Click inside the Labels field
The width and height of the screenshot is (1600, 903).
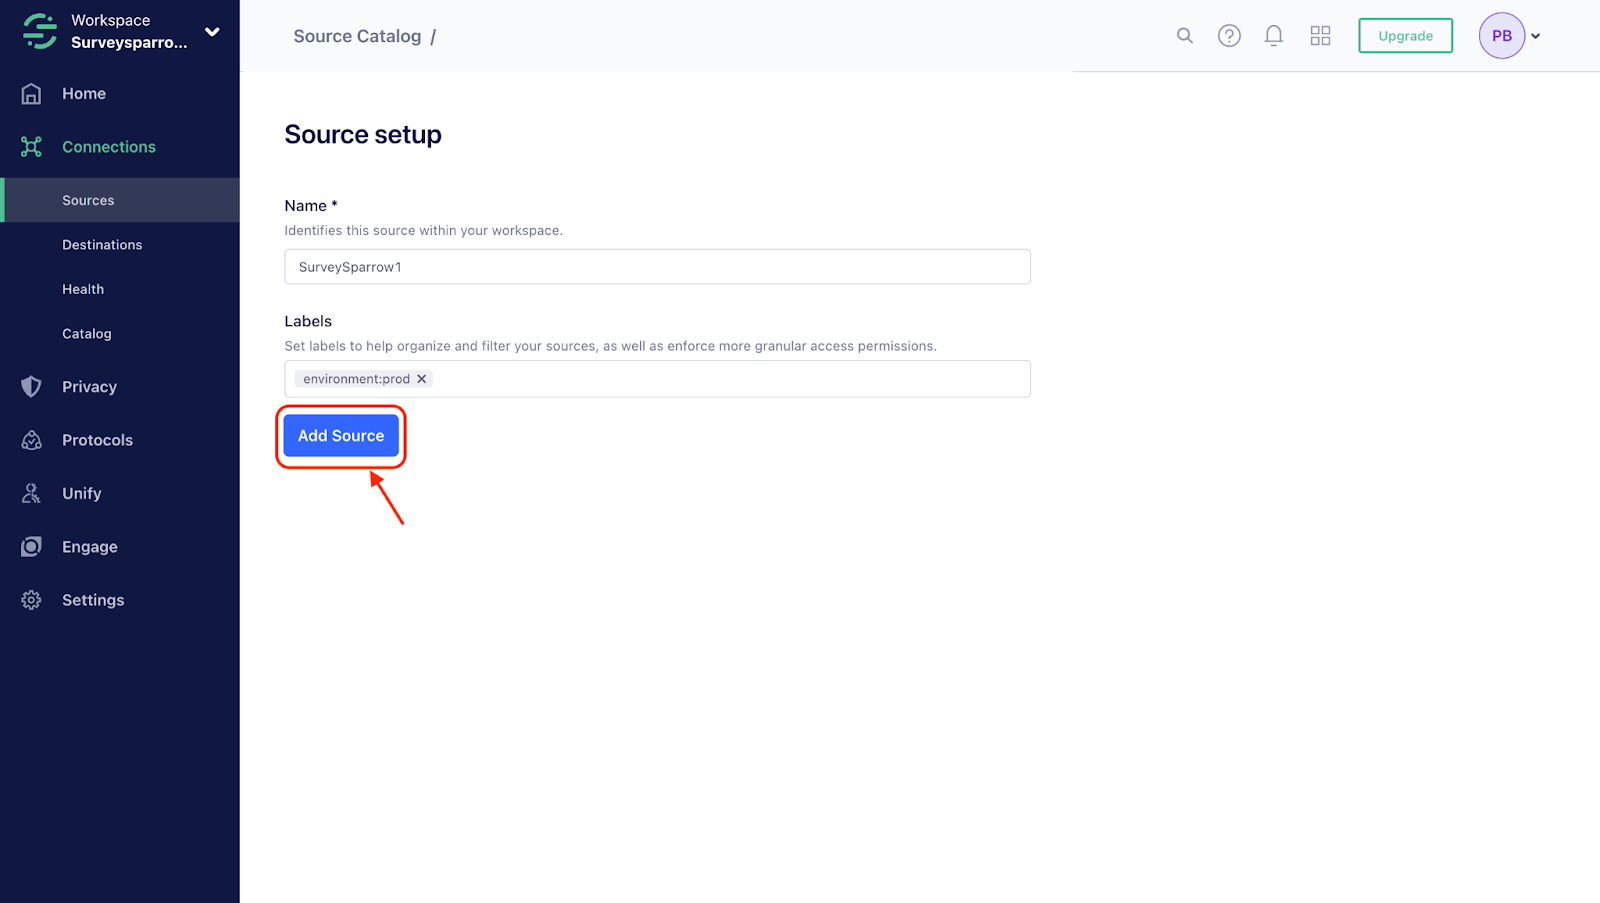pyautogui.click(x=730, y=379)
